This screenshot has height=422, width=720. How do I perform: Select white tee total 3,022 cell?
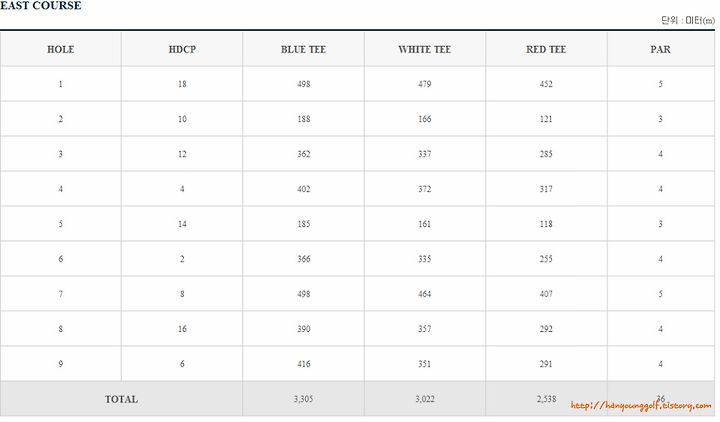(x=425, y=399)
